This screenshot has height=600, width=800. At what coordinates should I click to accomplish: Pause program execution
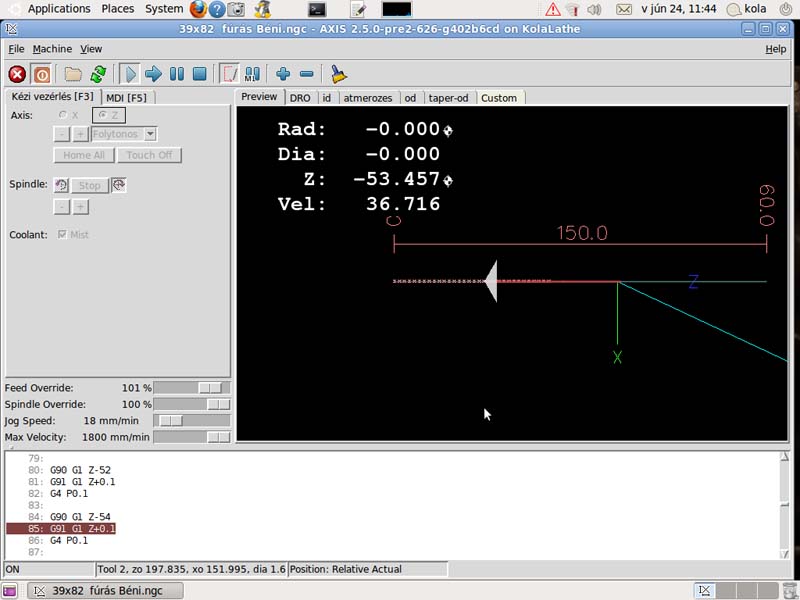[x=177, y=74]
